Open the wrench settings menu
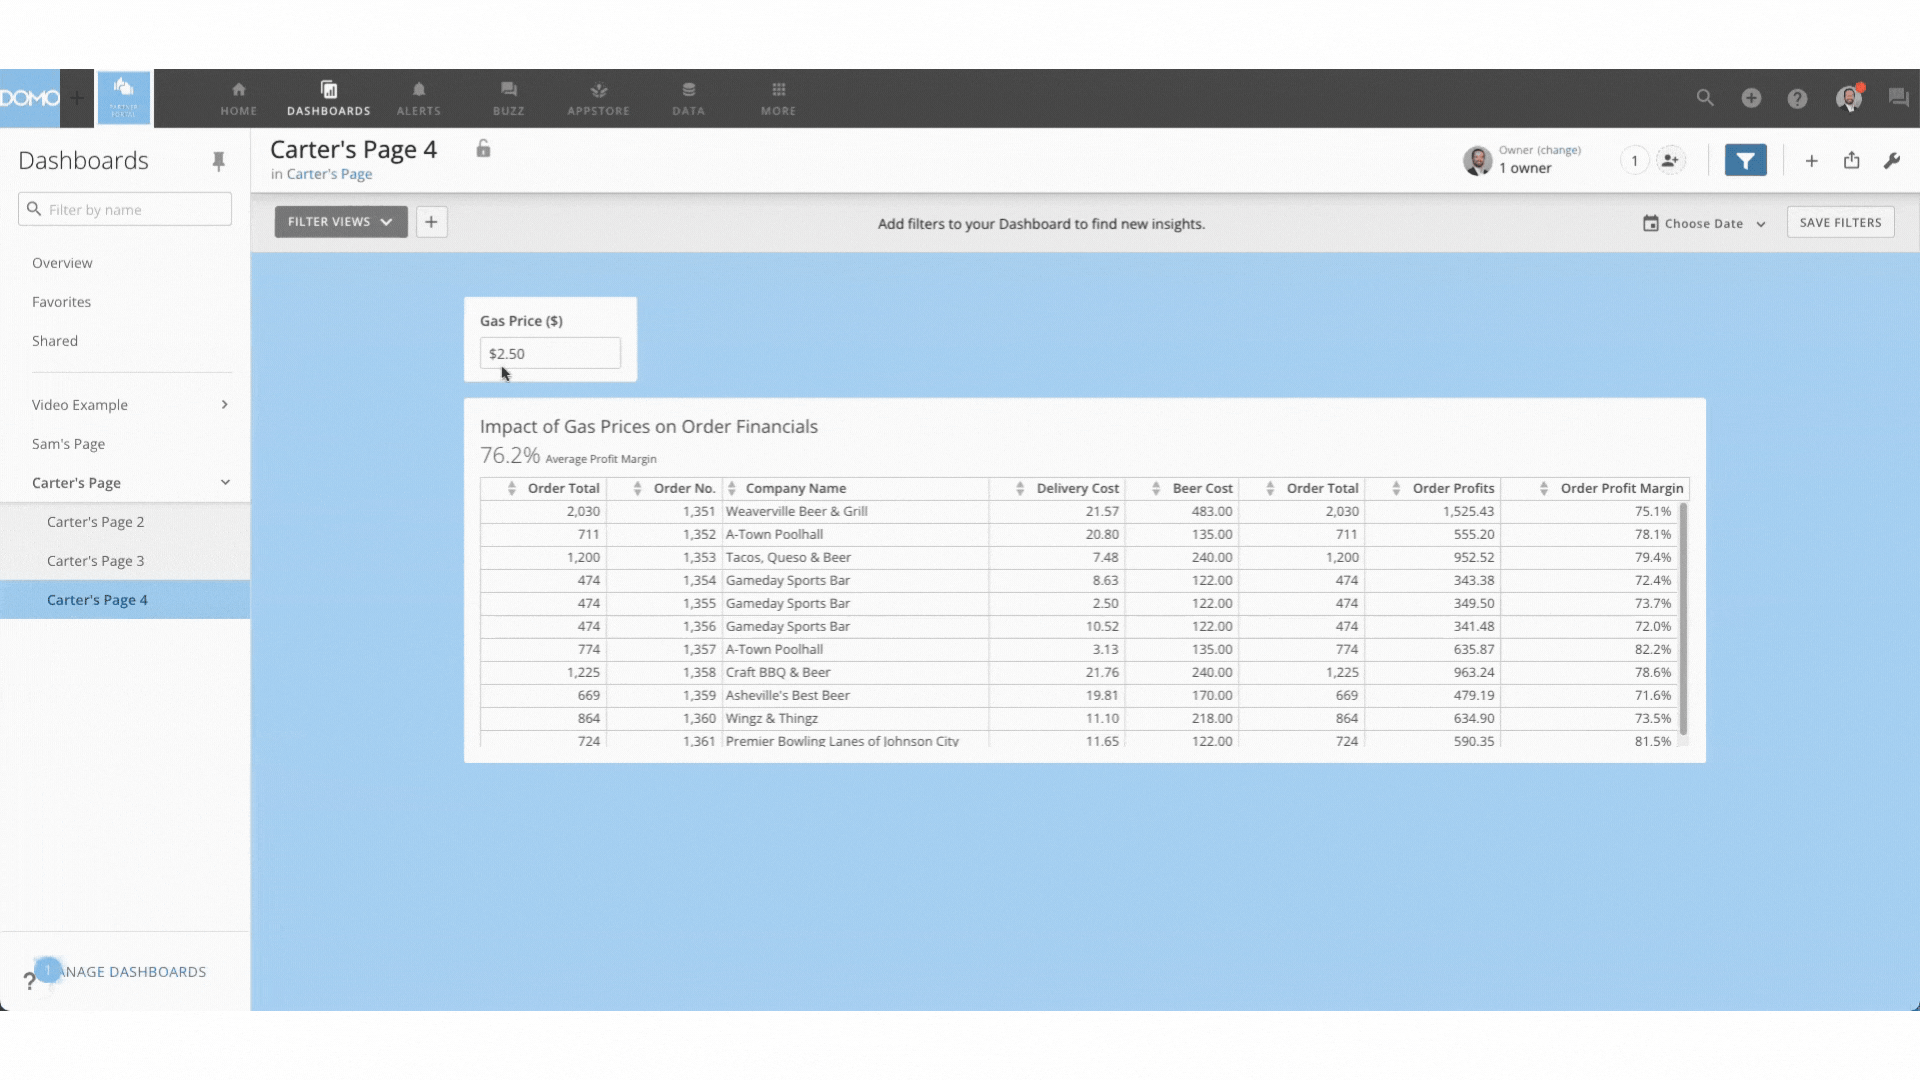 (x=1891, y=160)
